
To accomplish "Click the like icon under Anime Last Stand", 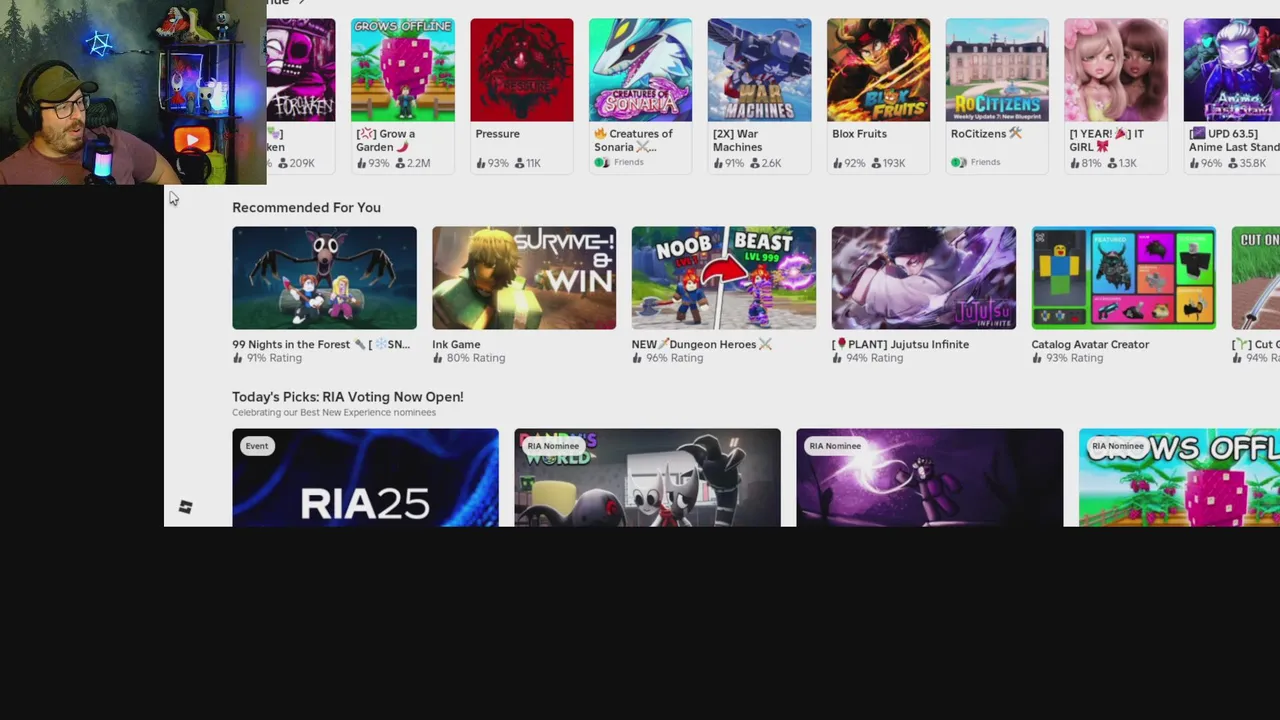I will click(1194, 163).
